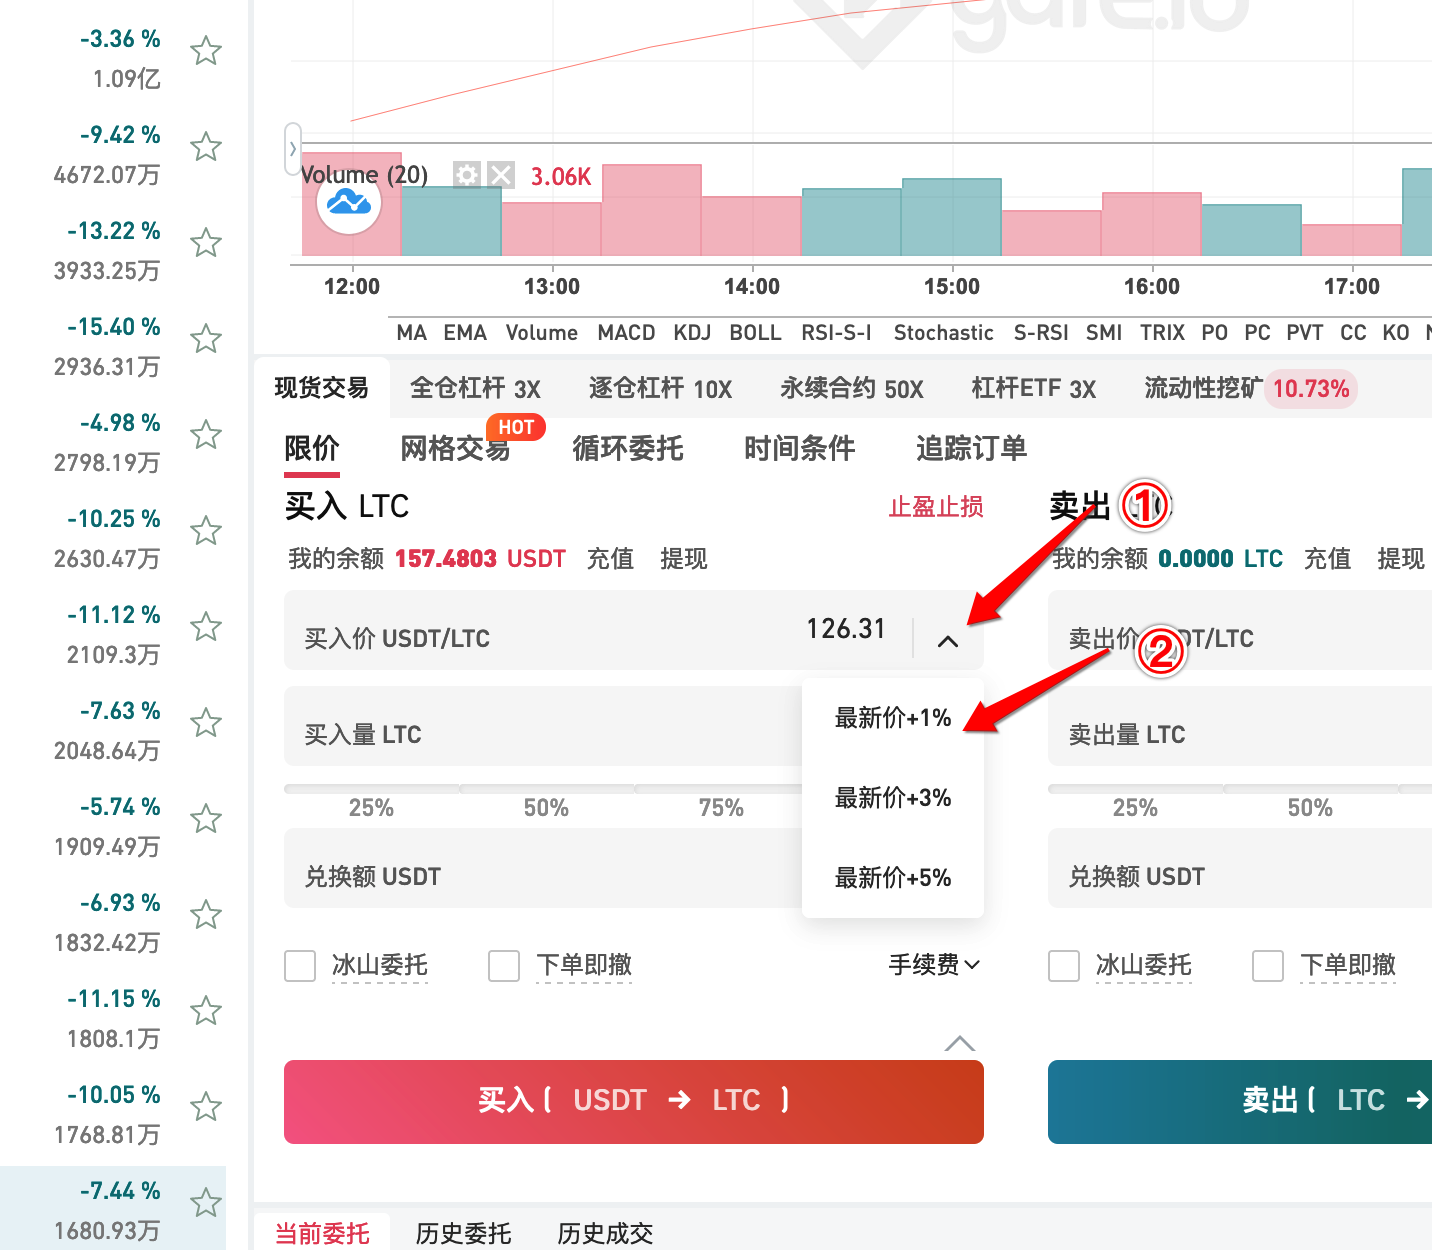Favorite the -6.93 % row star
The image size is (1432, 1250).
tap(206, 915)
